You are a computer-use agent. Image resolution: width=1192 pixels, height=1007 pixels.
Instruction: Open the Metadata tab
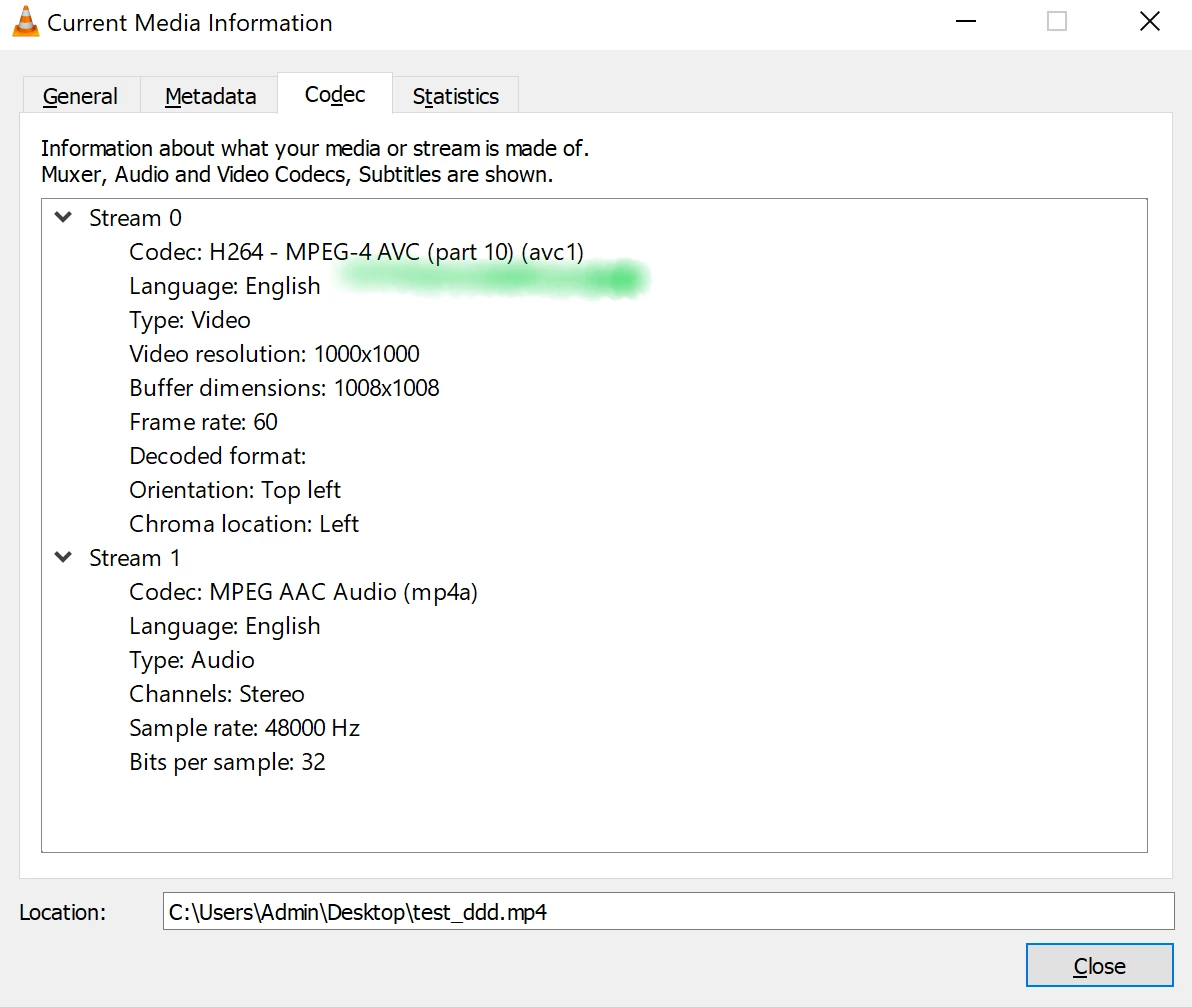(210, 96)
